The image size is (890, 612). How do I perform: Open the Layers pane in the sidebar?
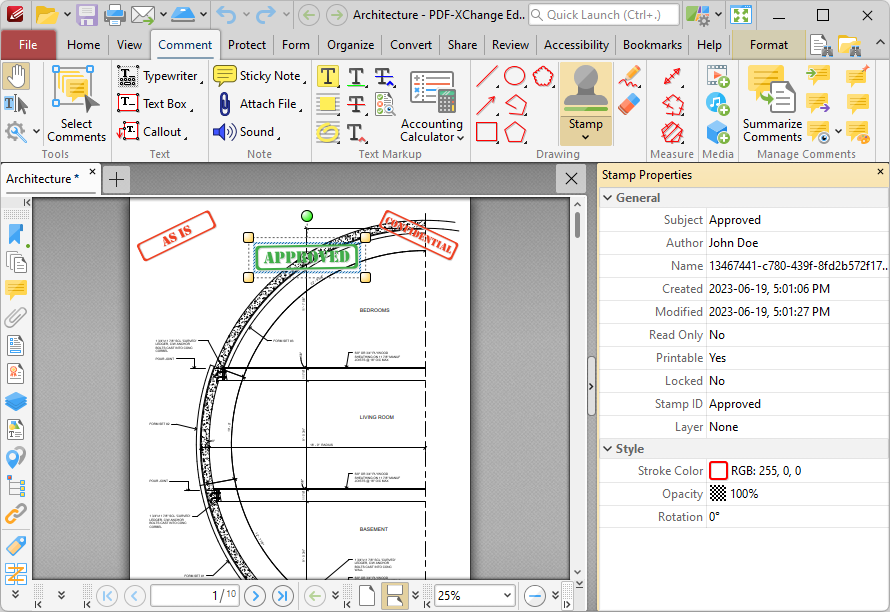coord(16,401)
